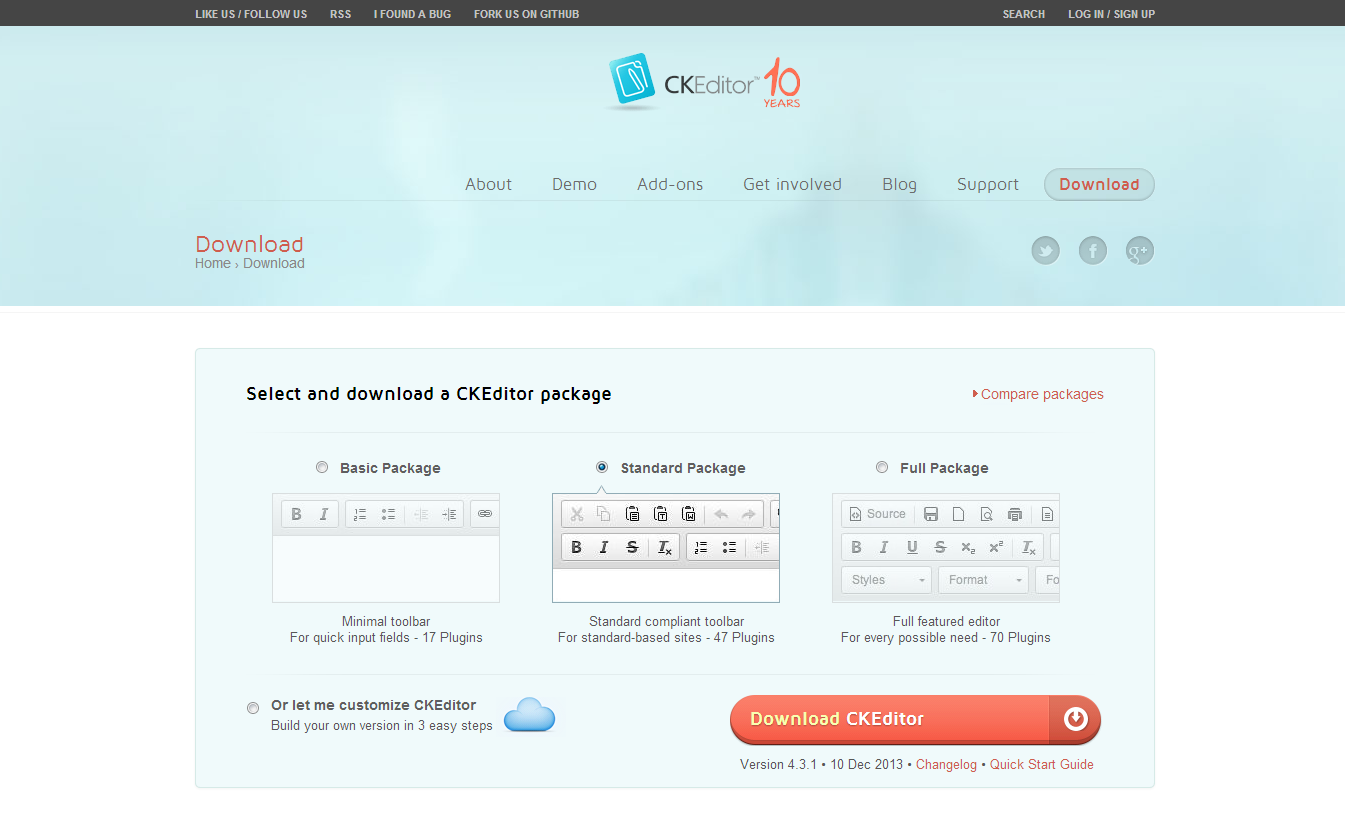This screenshot has height=839, width=1345.
Task: Click I Found a Bug link
Action: tap(412, 14)
